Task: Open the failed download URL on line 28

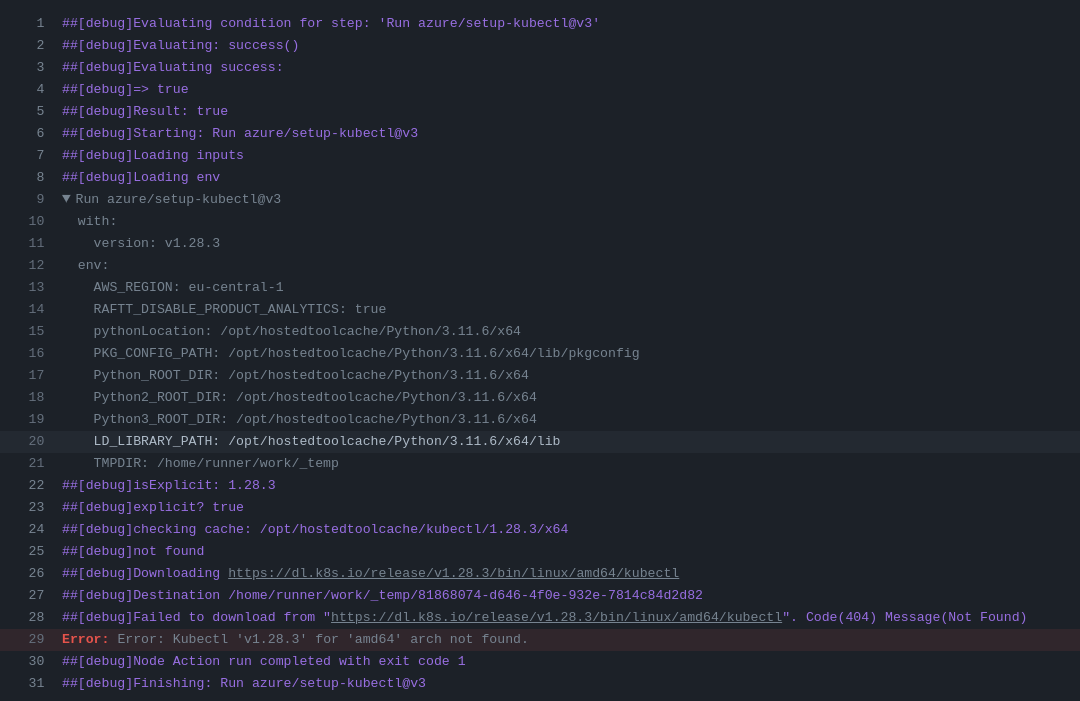Action: [556, 617]
